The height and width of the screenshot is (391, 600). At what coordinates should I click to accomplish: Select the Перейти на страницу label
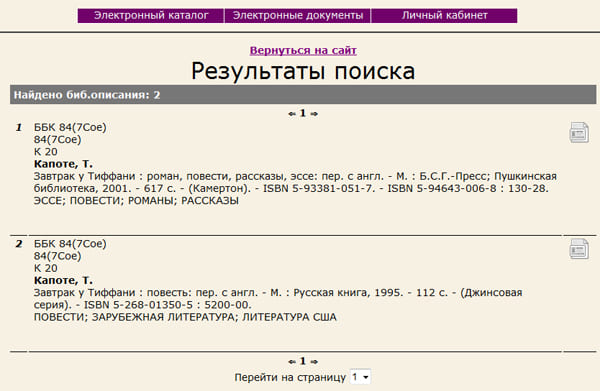(290, 378)
